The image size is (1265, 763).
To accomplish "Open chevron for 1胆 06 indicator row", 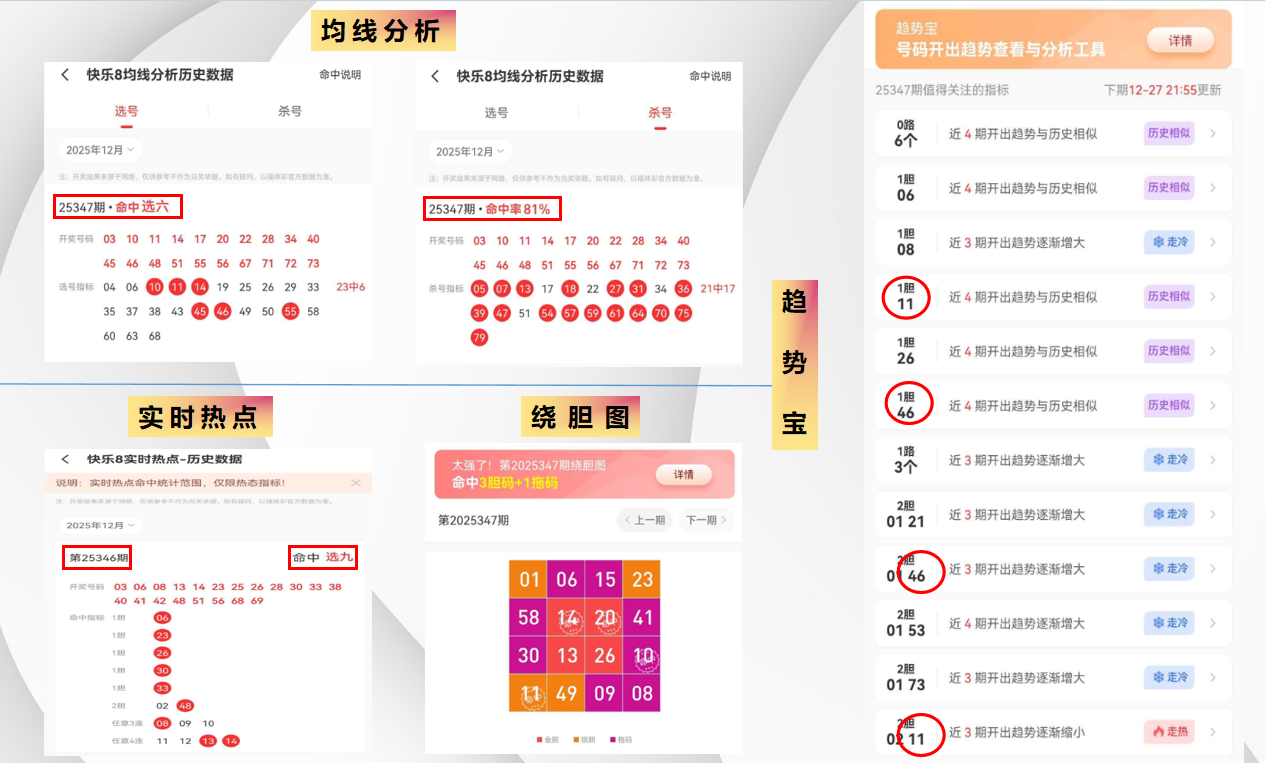I will 1214,188.
